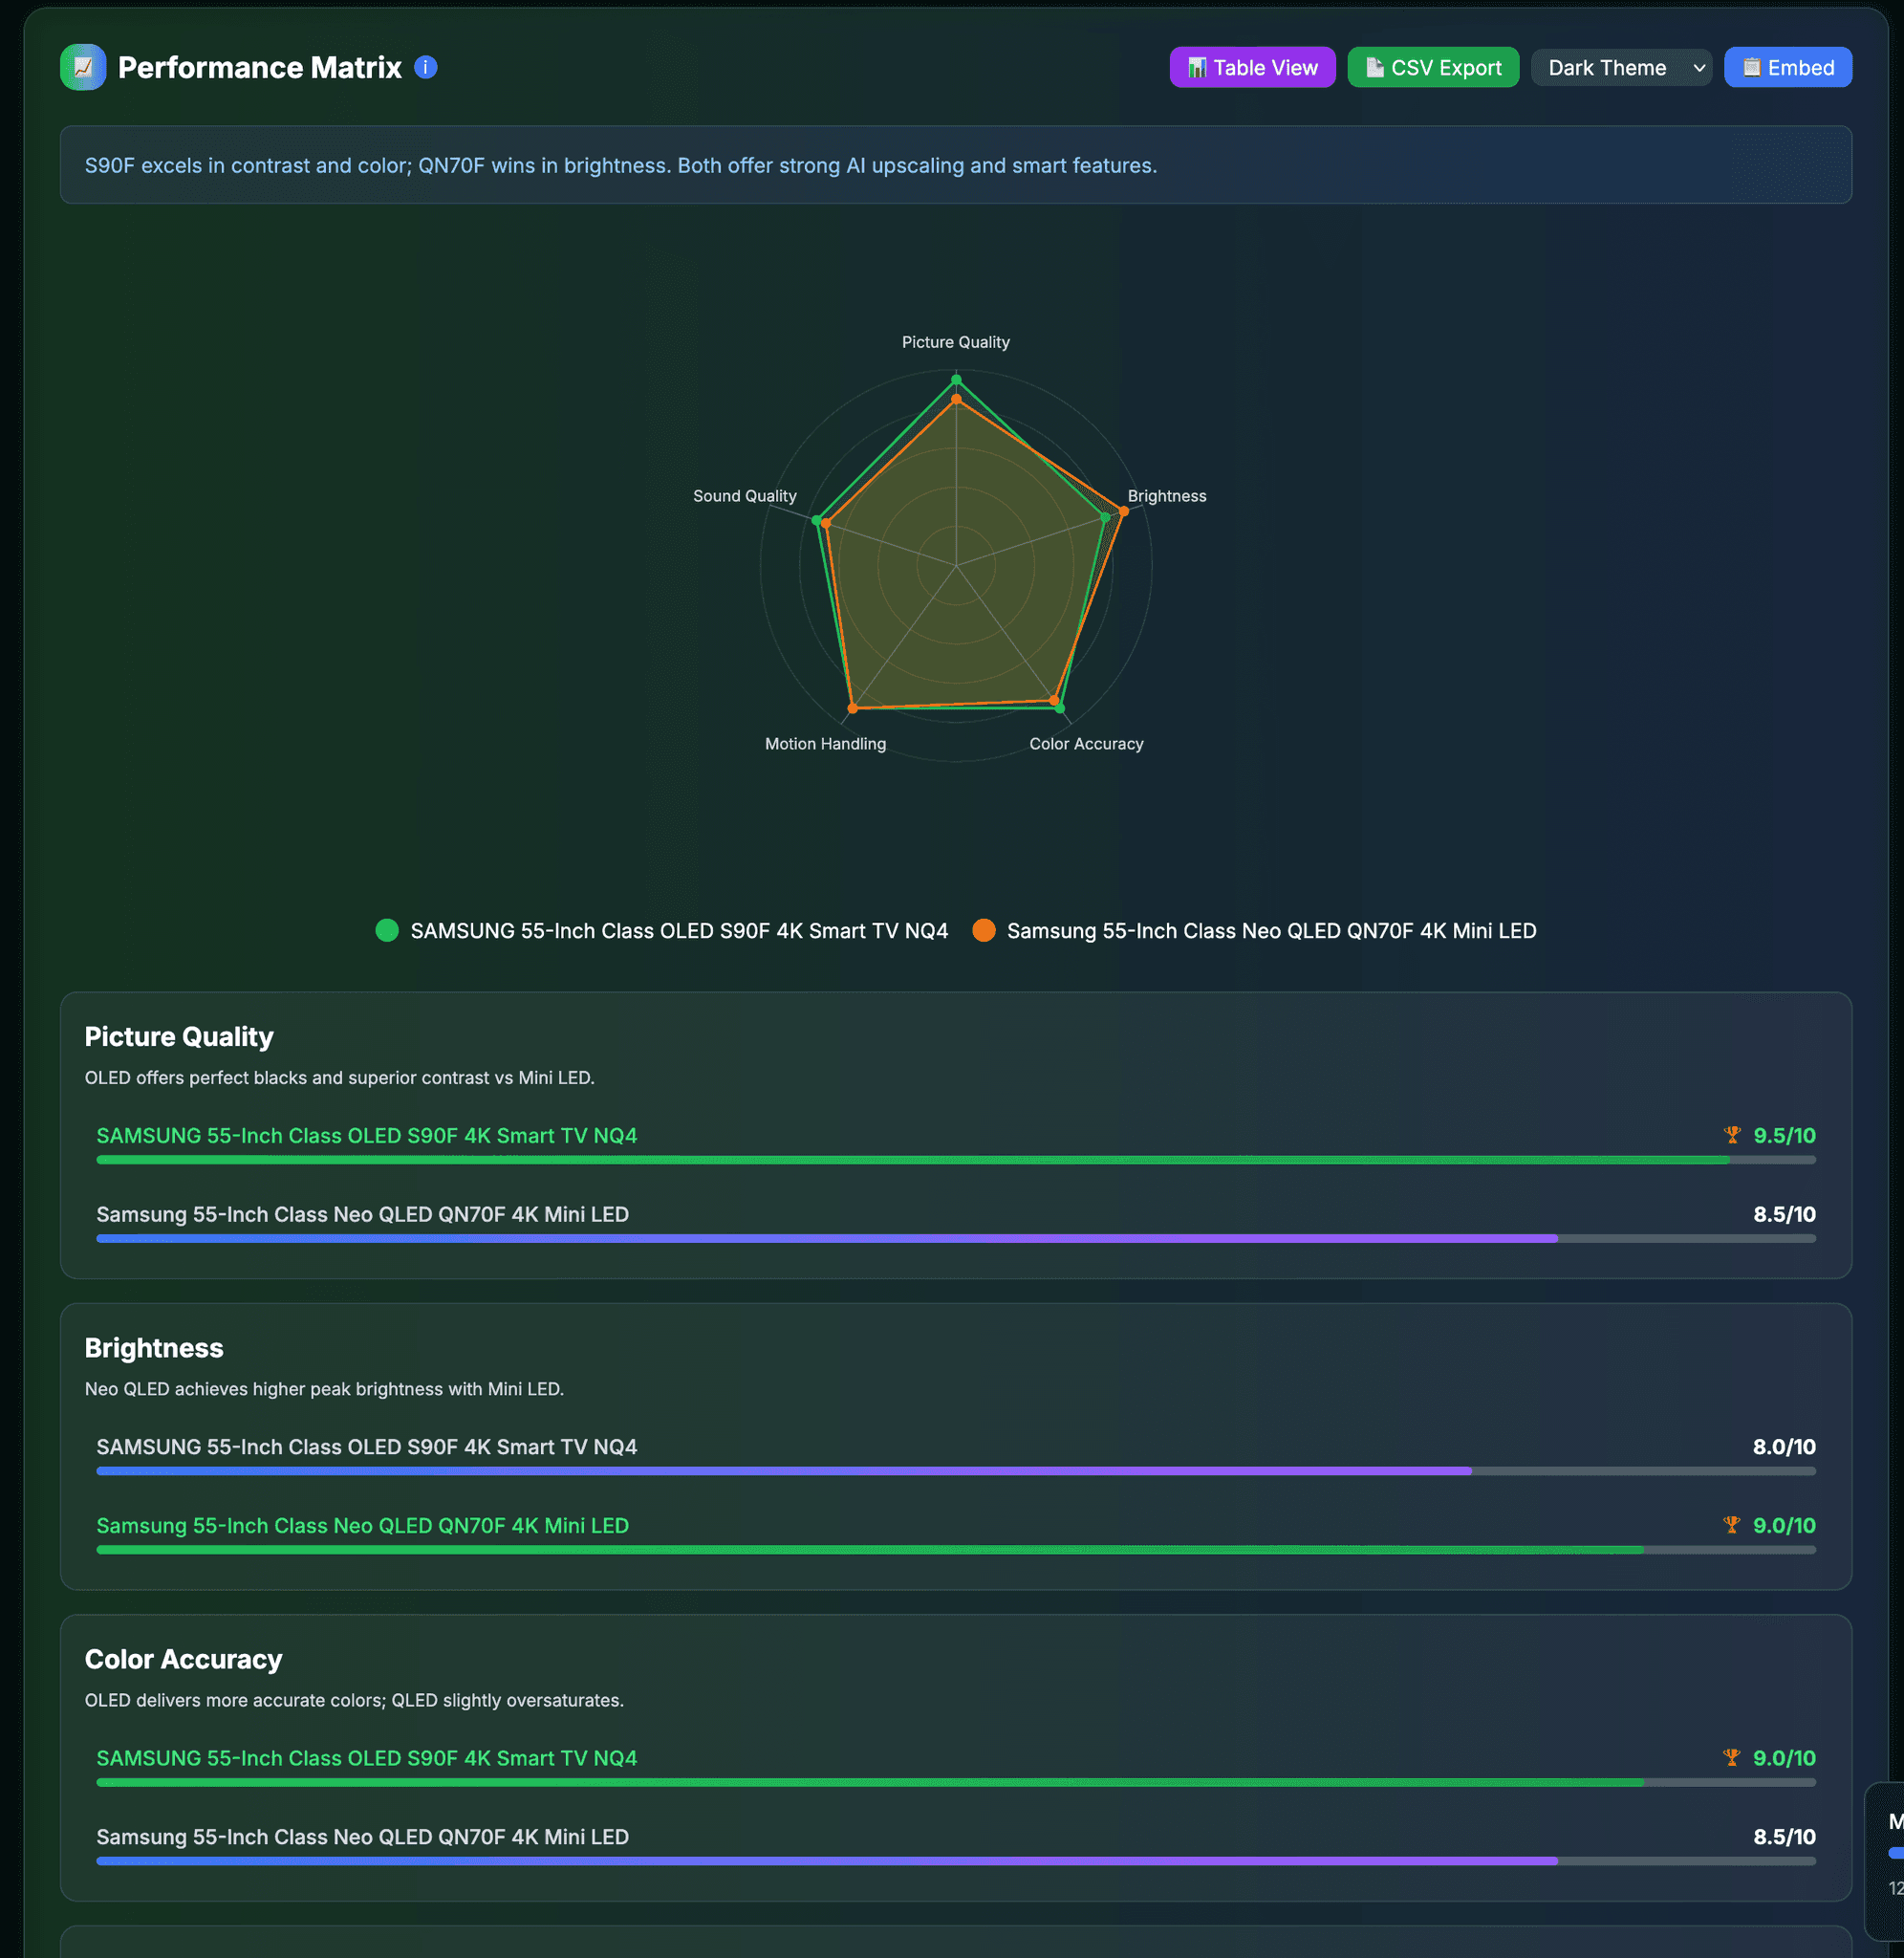Click the S90F green bar in Picture Quality
Screen dimensions: 1904x1958
[913, 1160]
